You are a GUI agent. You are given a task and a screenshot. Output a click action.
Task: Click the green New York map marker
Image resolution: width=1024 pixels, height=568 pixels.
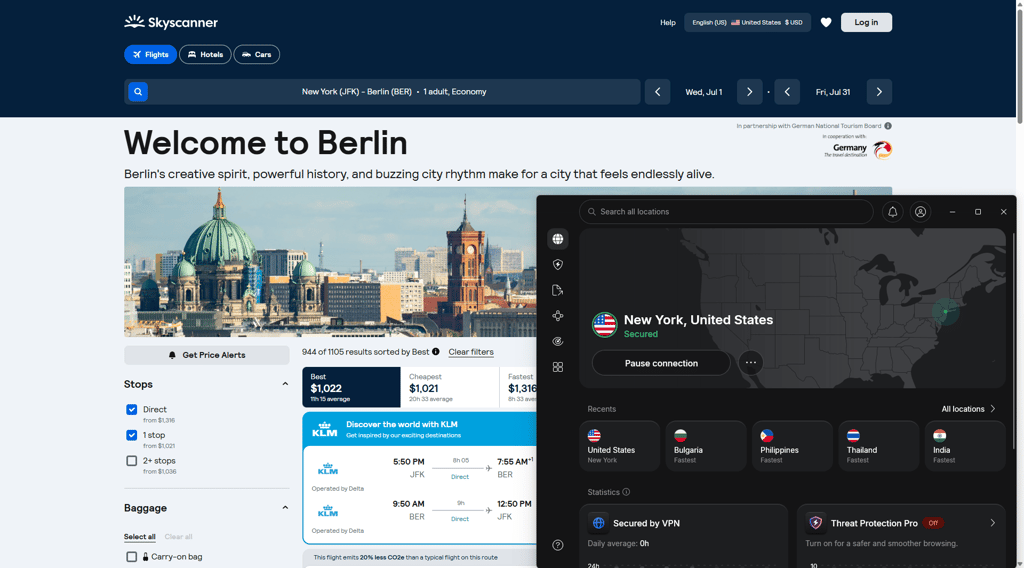click(x=945, y=311)
